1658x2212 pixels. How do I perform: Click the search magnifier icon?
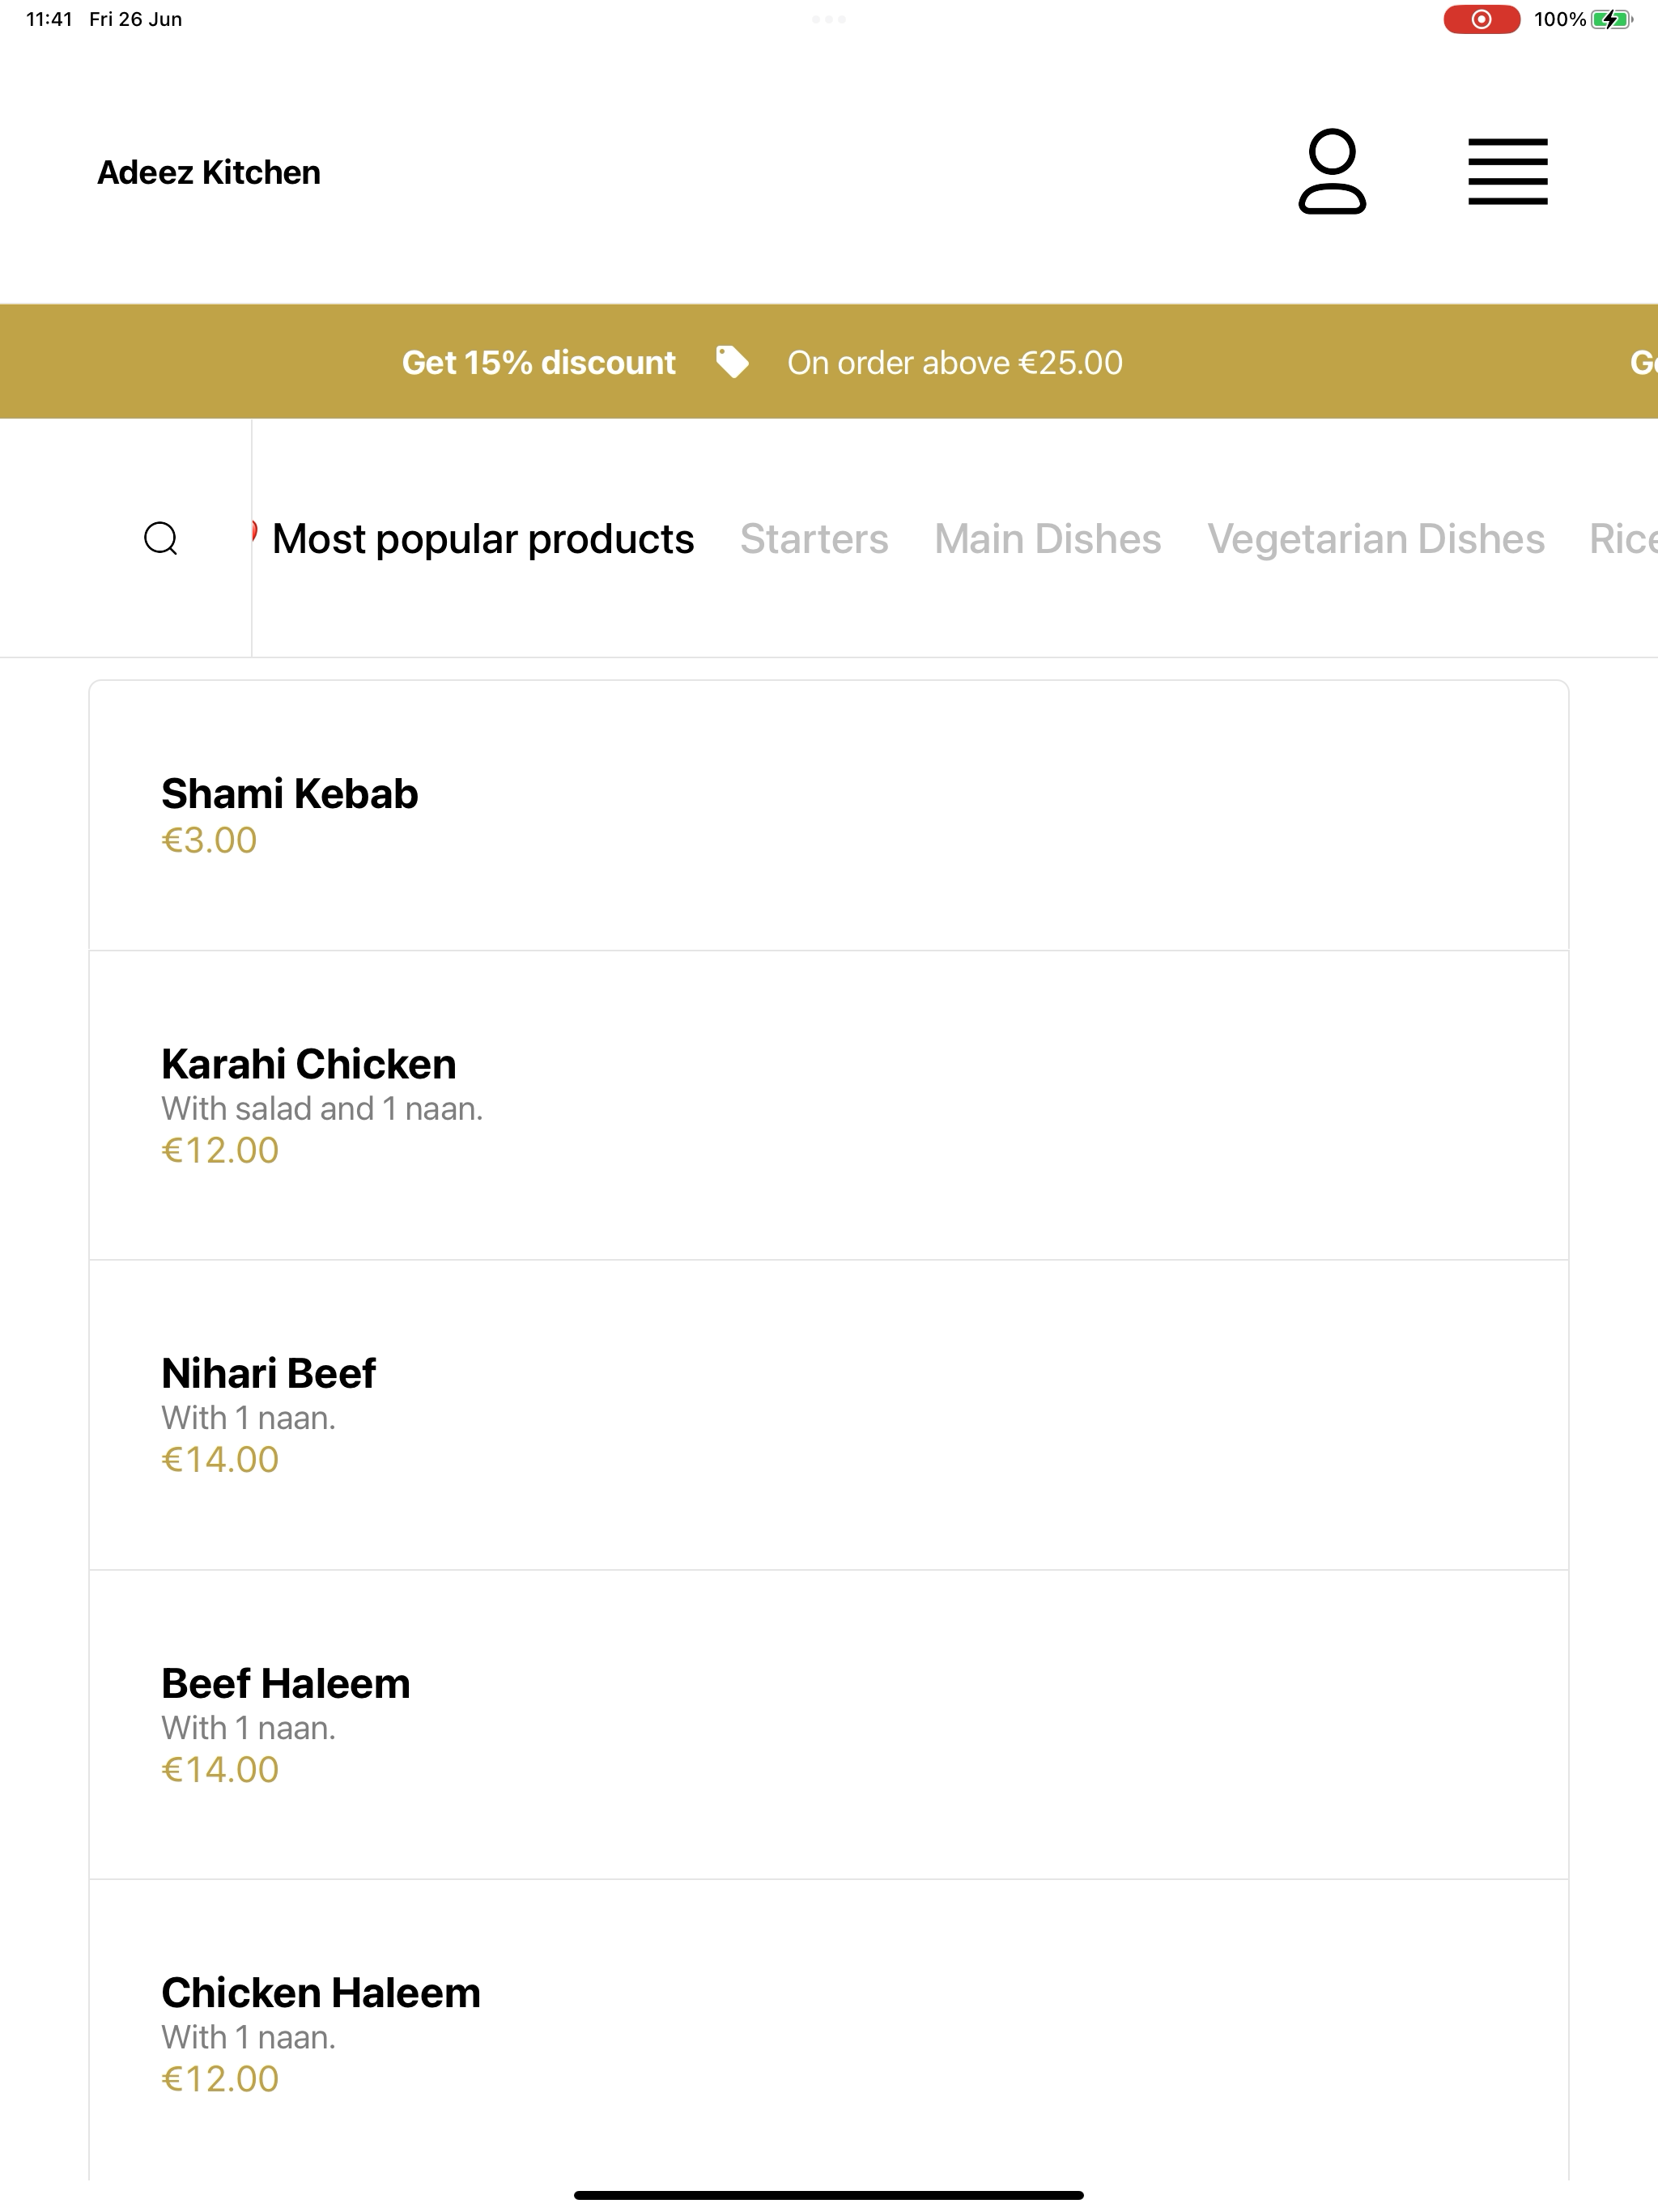(160, 538)
